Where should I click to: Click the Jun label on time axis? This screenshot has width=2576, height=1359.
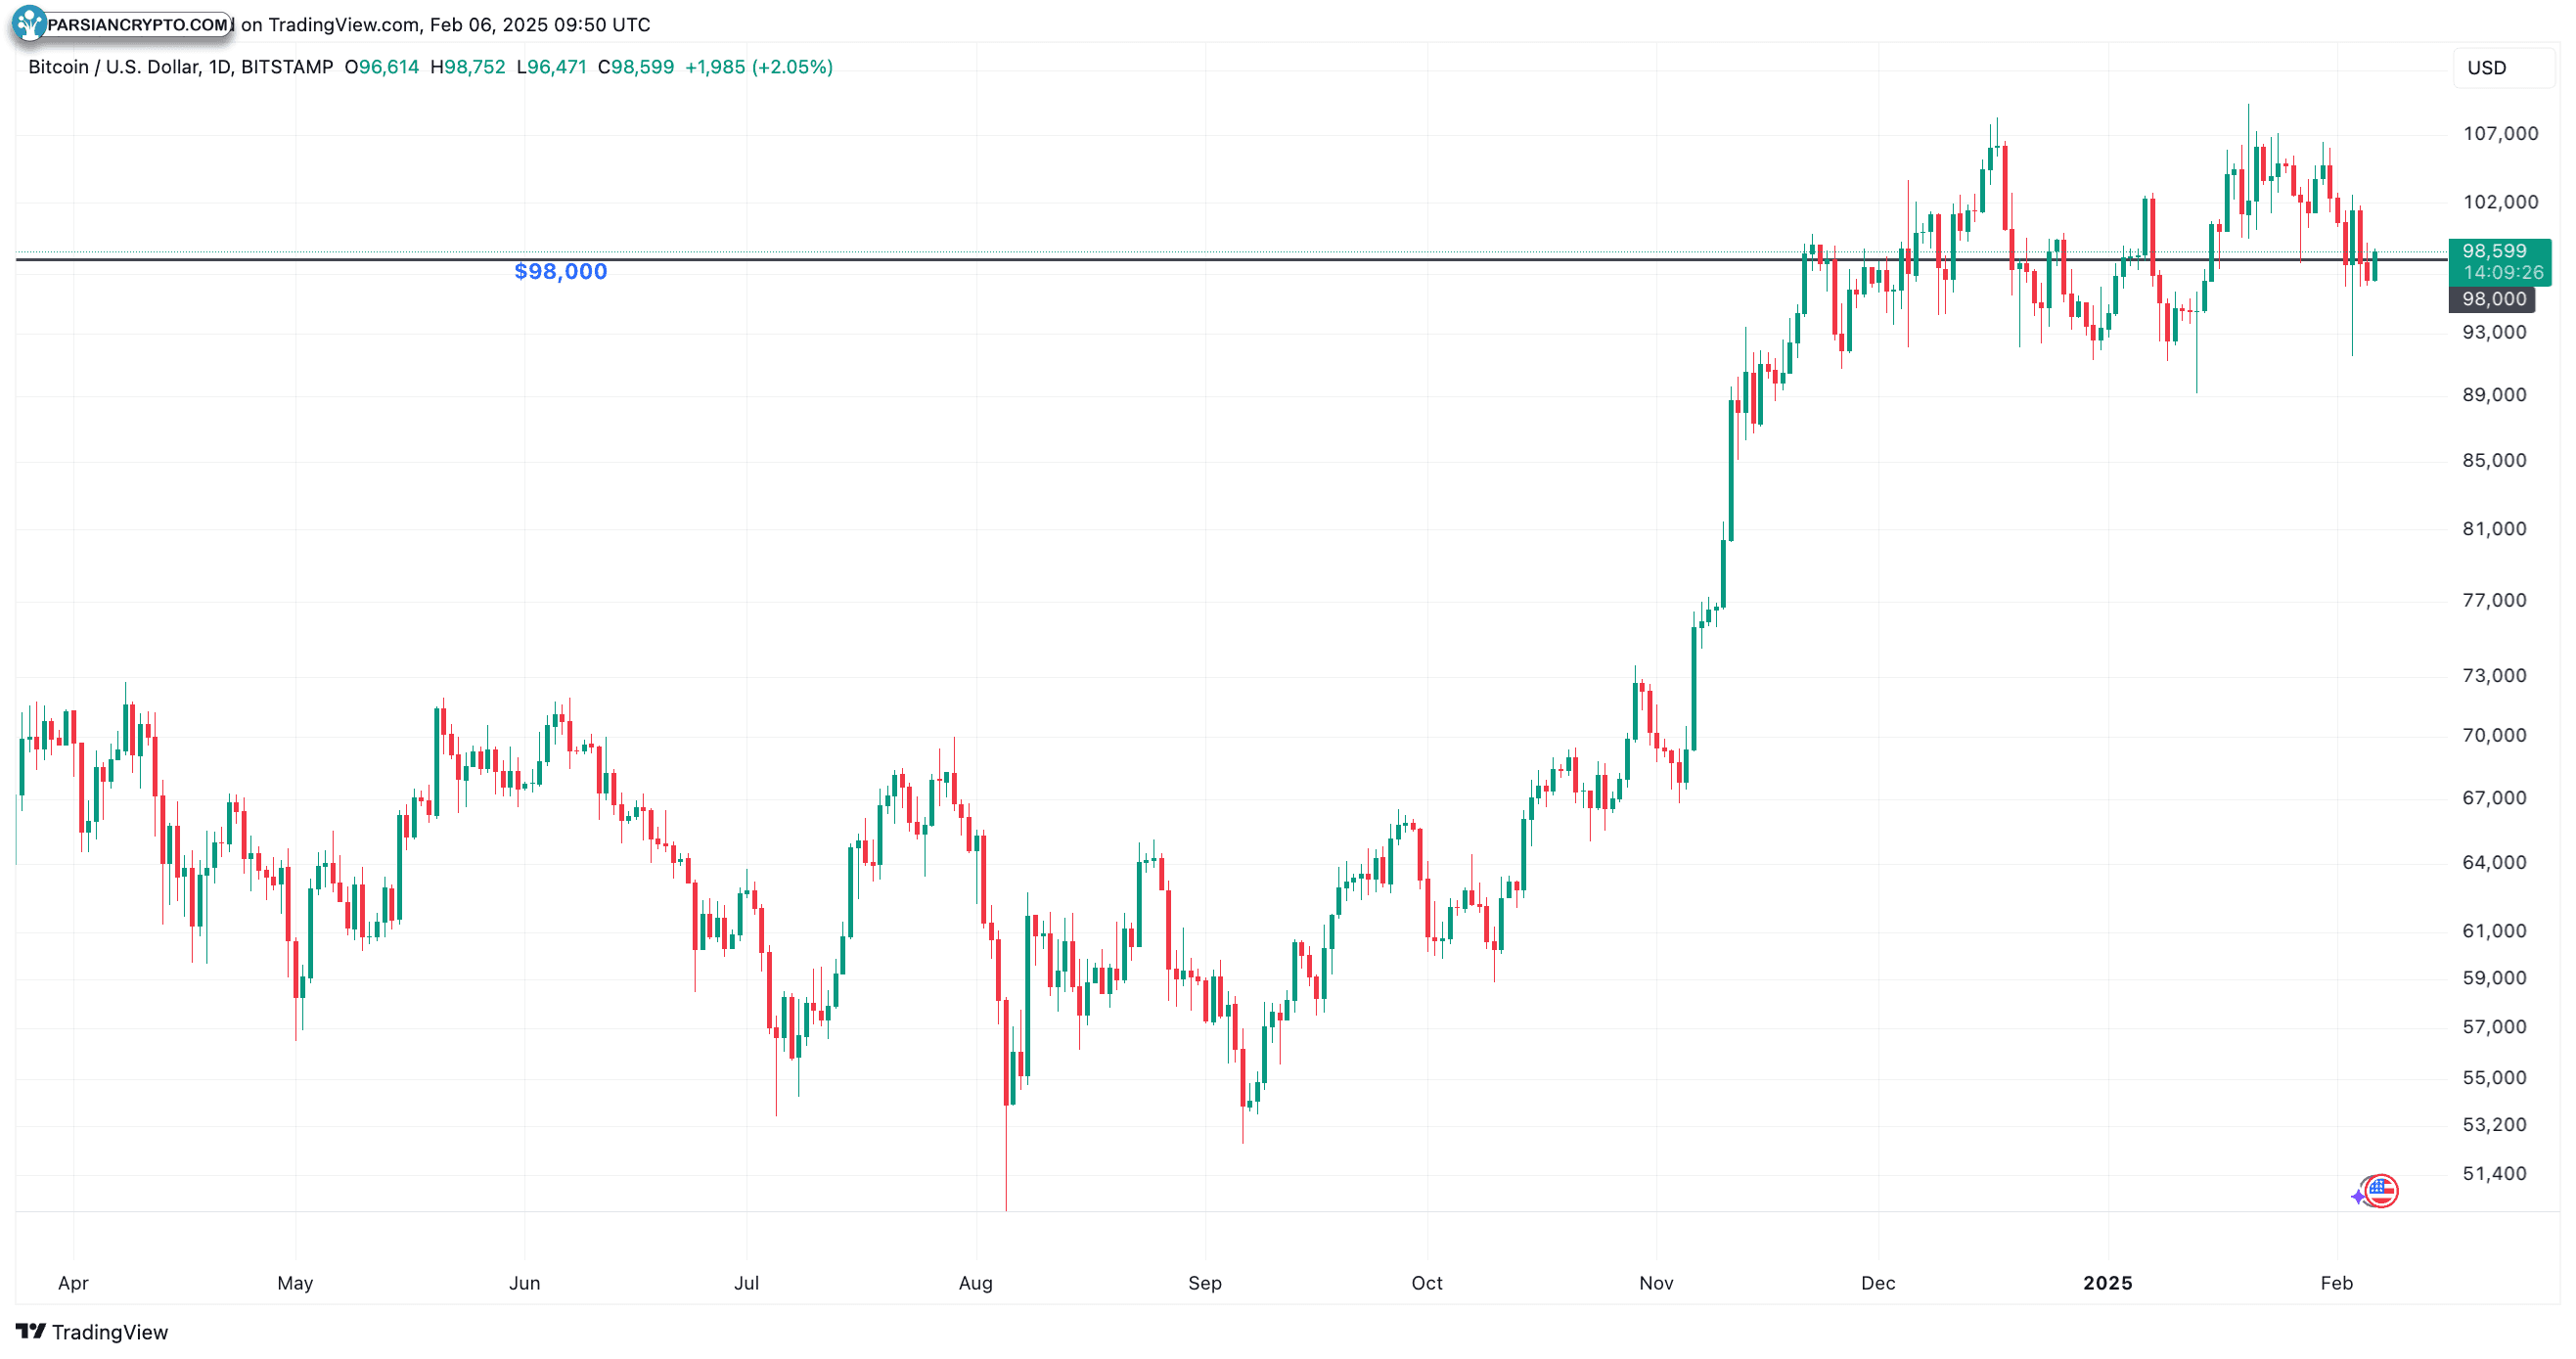(x=524, y=1284)
